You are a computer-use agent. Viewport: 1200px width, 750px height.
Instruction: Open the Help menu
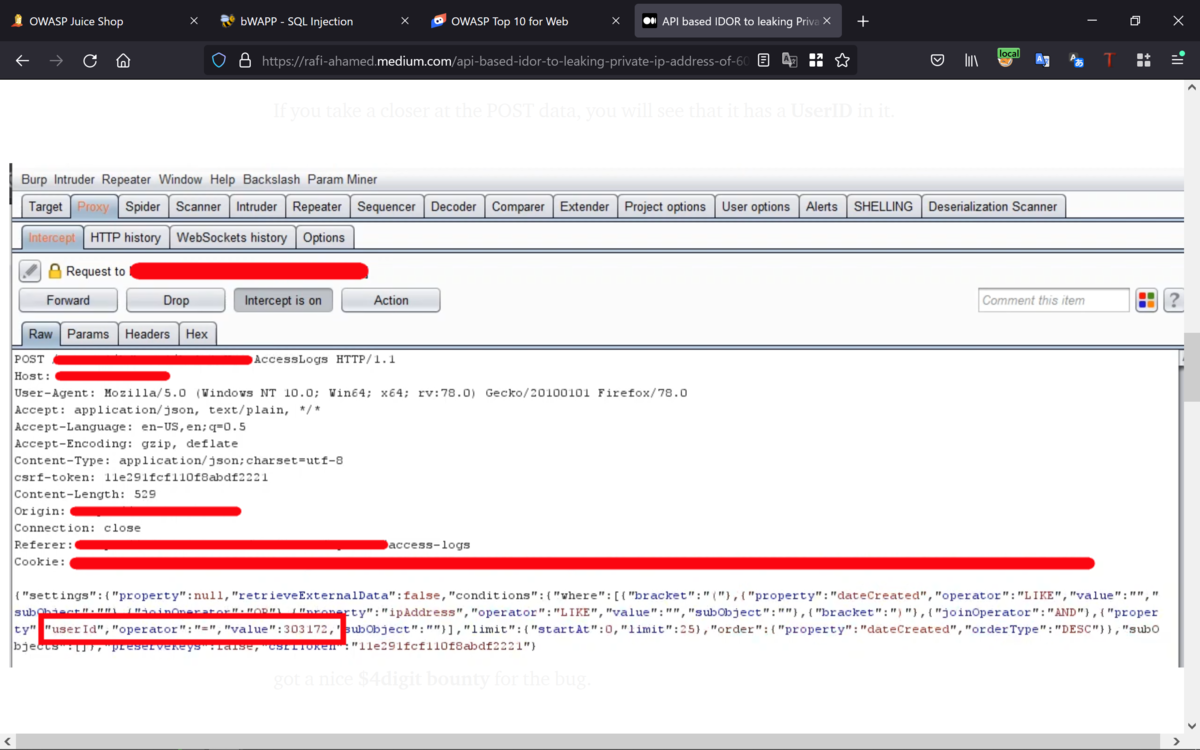222,180
